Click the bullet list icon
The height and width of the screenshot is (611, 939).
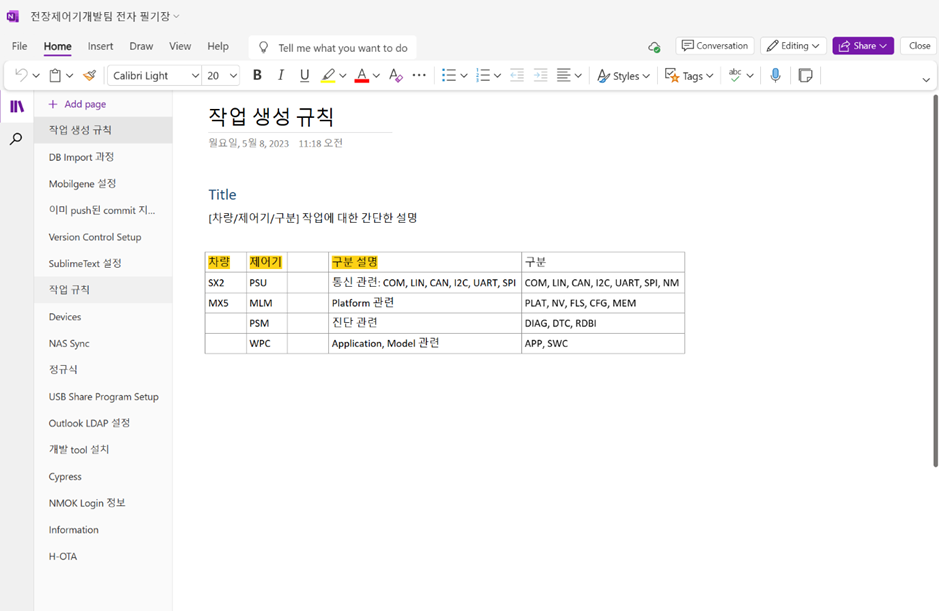coord(449,75)
